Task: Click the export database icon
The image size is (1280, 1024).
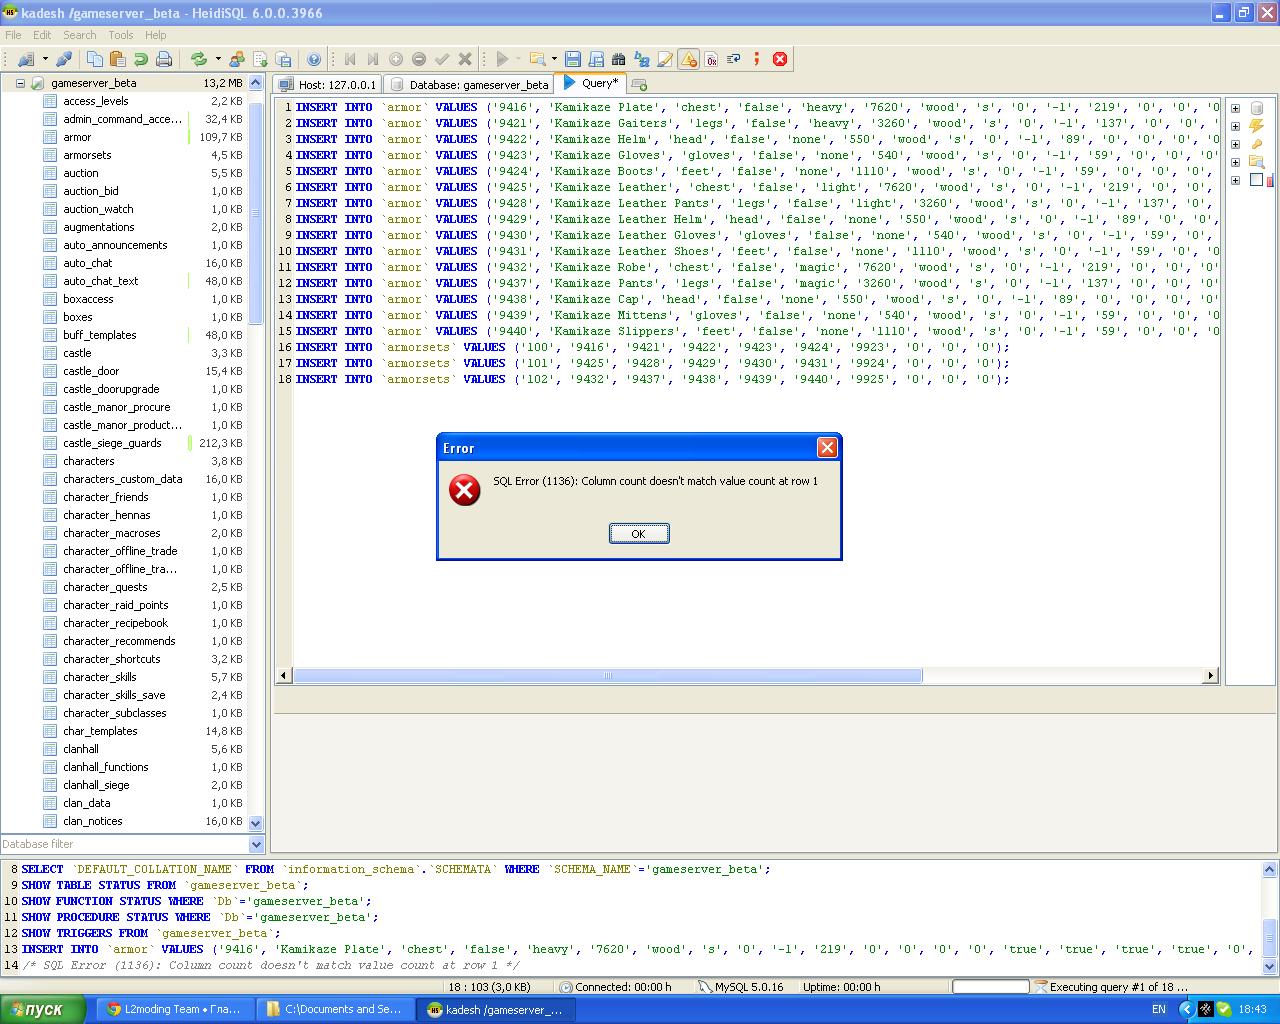Action: click(x=283, y=59)
